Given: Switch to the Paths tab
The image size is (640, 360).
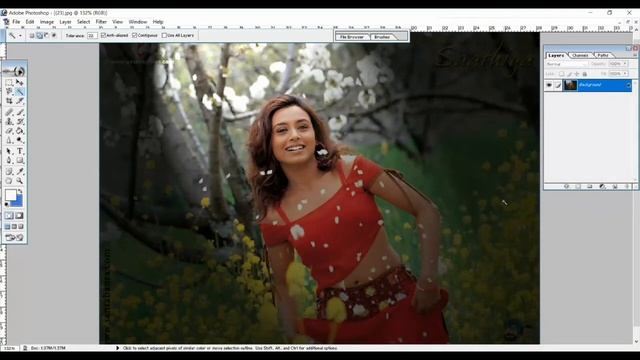Looking at the screenshot, I should click(x=603, y=55).
